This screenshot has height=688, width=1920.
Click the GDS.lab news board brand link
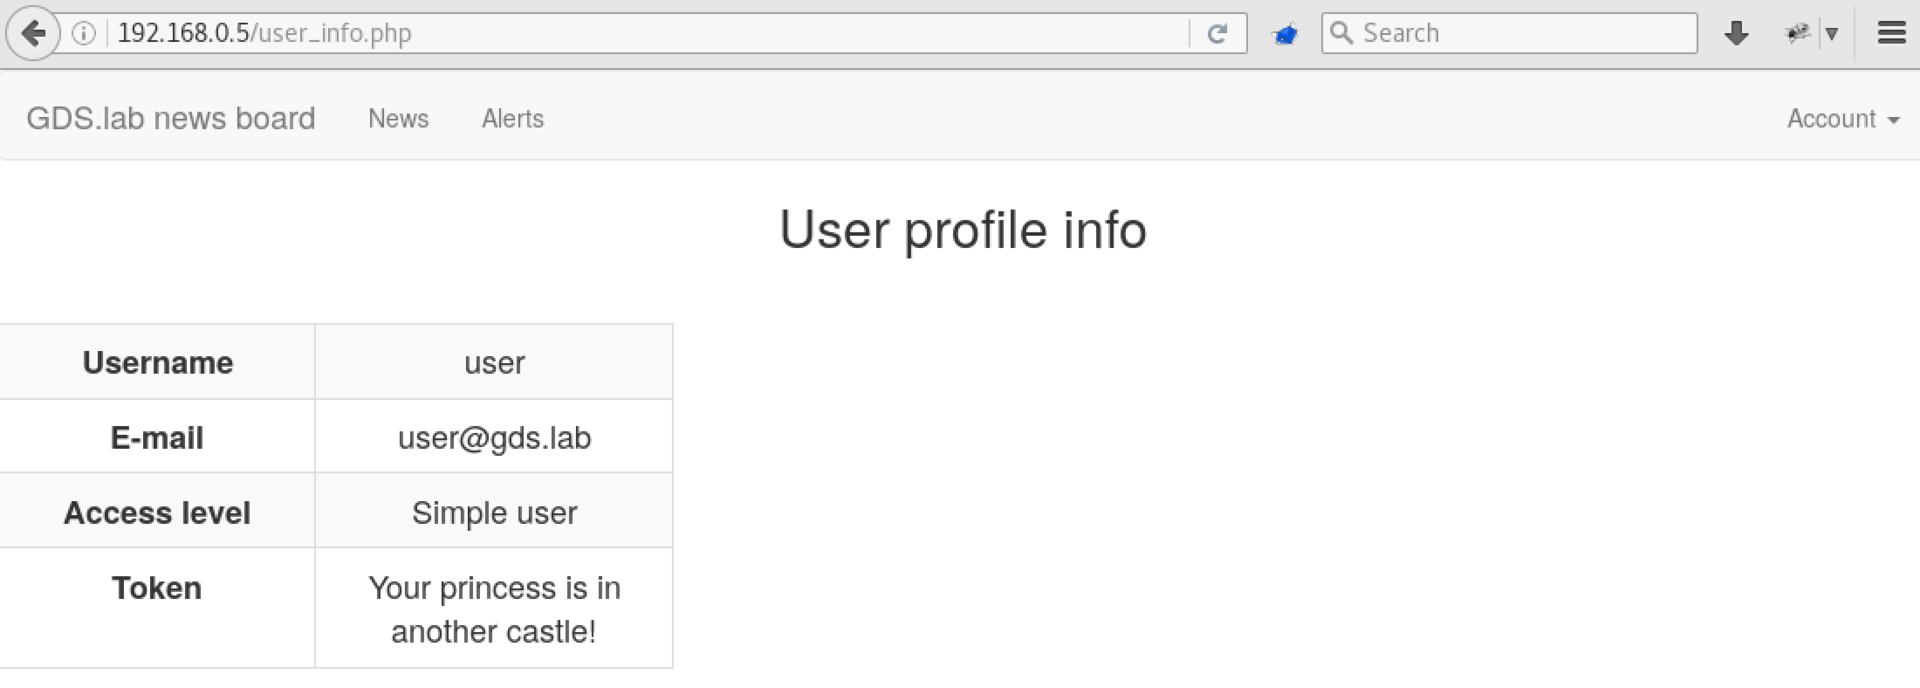tap(171, 119)
